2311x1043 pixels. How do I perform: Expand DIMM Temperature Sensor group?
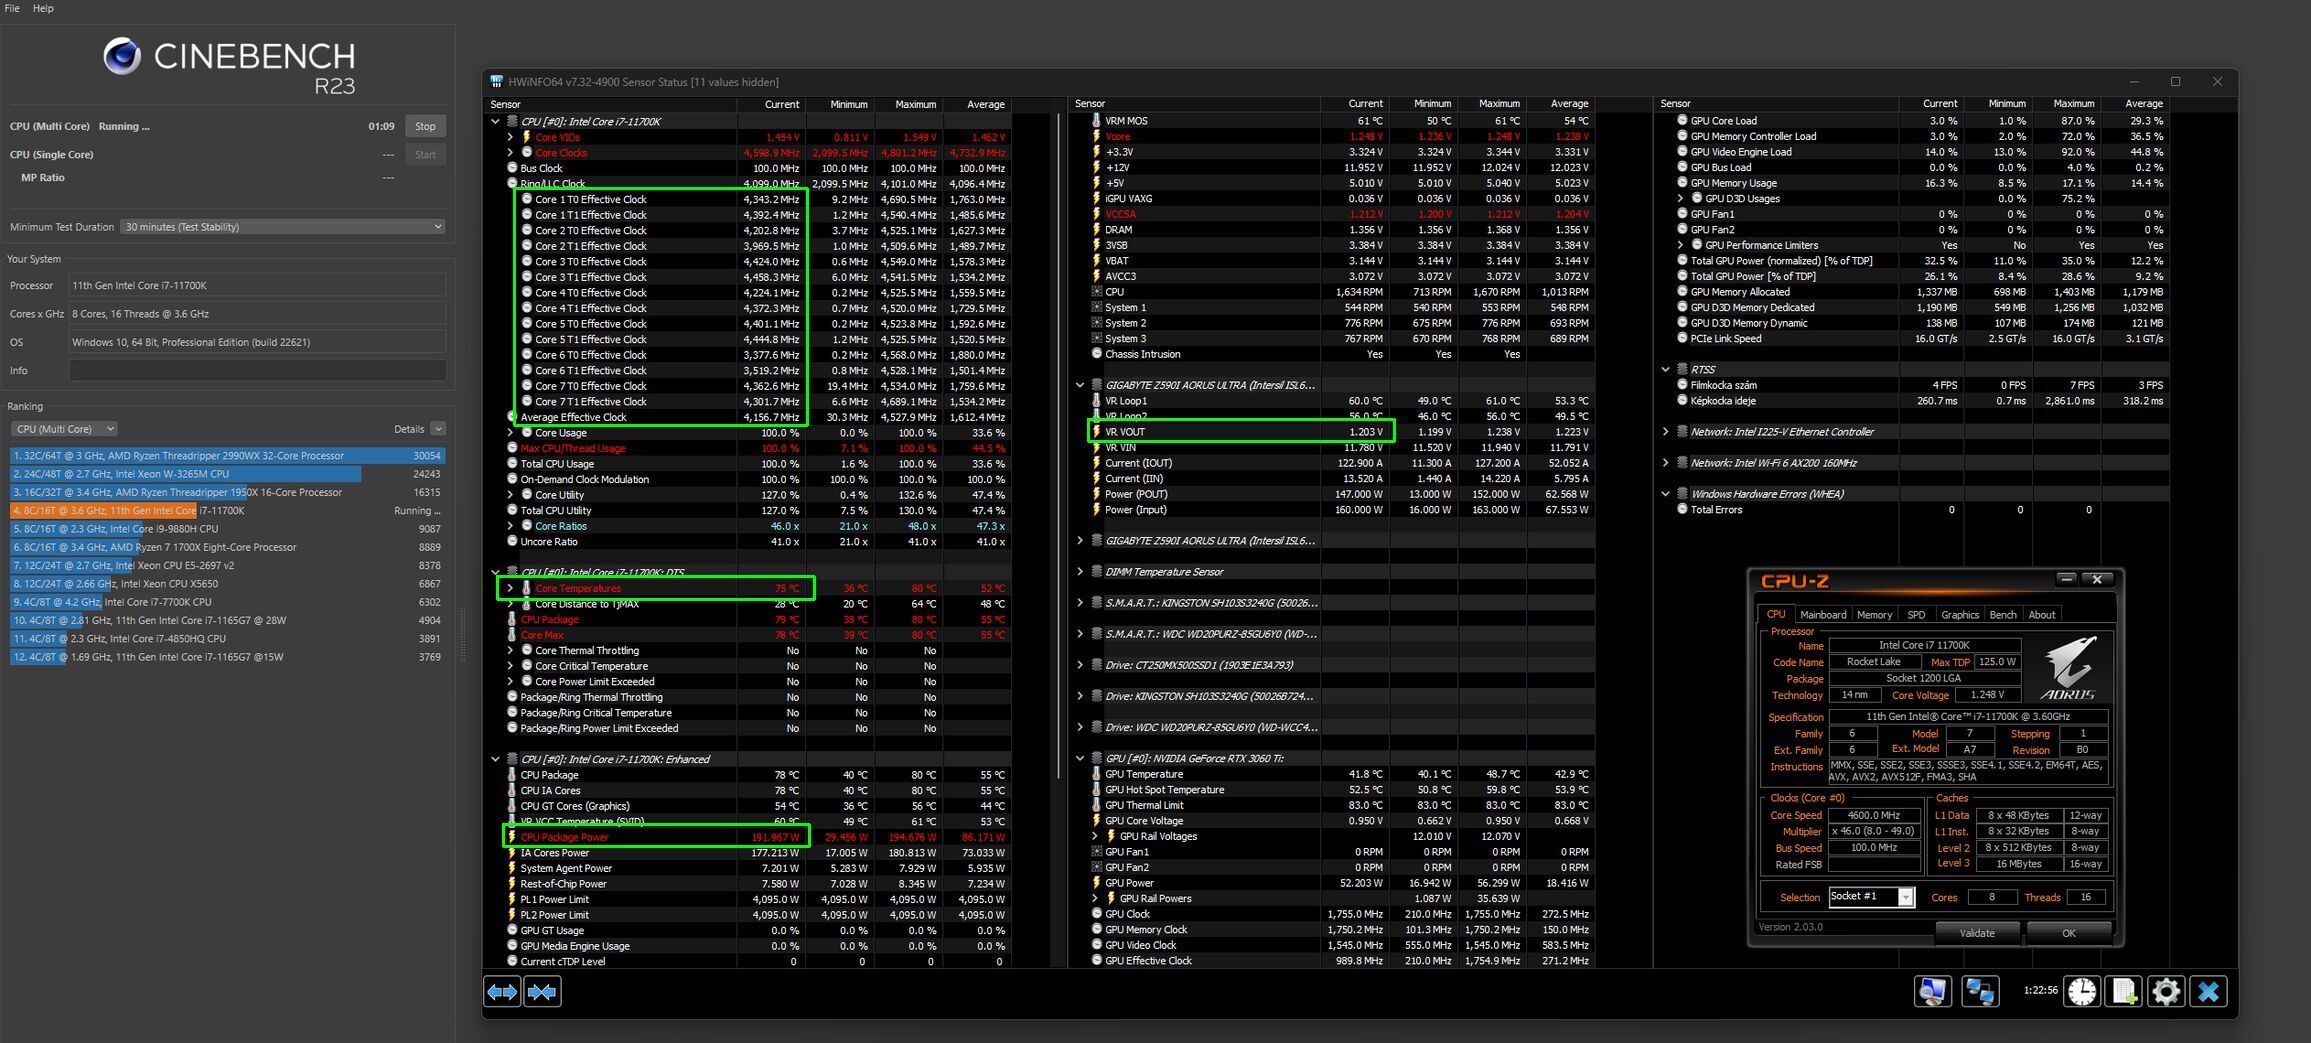click(x=1080, y=572)
